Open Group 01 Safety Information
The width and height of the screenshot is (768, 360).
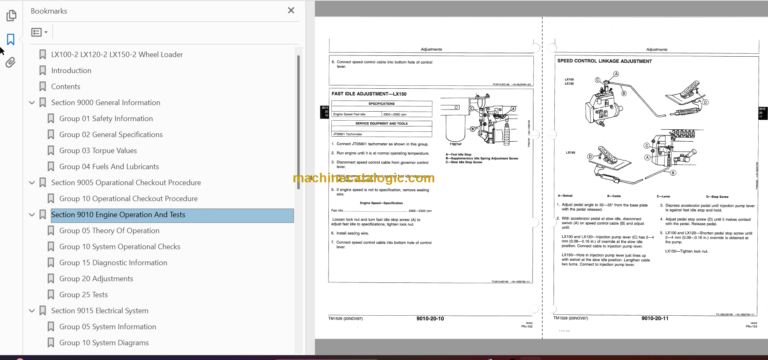pyautogui.click(x=106, y=119)
